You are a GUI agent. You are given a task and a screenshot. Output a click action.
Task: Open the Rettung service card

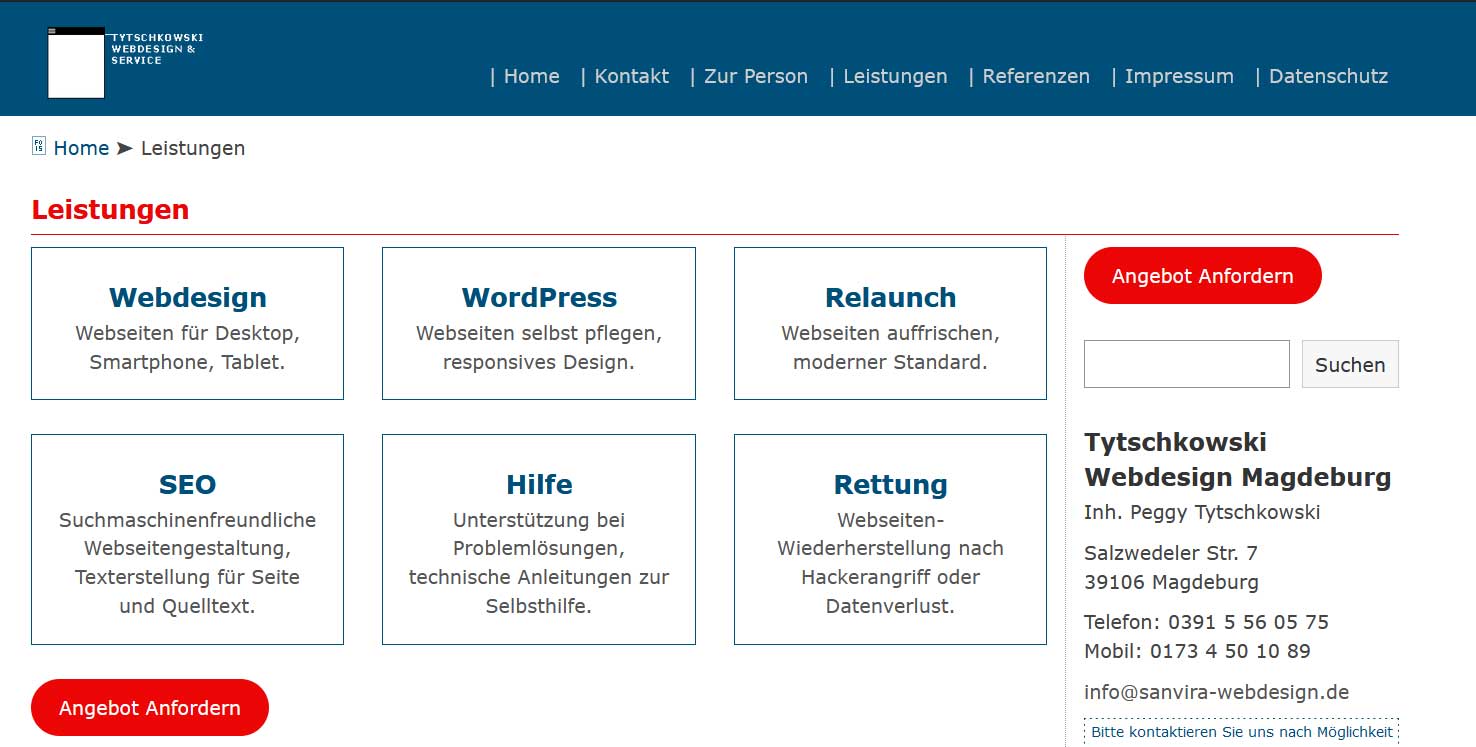point(890,539)
